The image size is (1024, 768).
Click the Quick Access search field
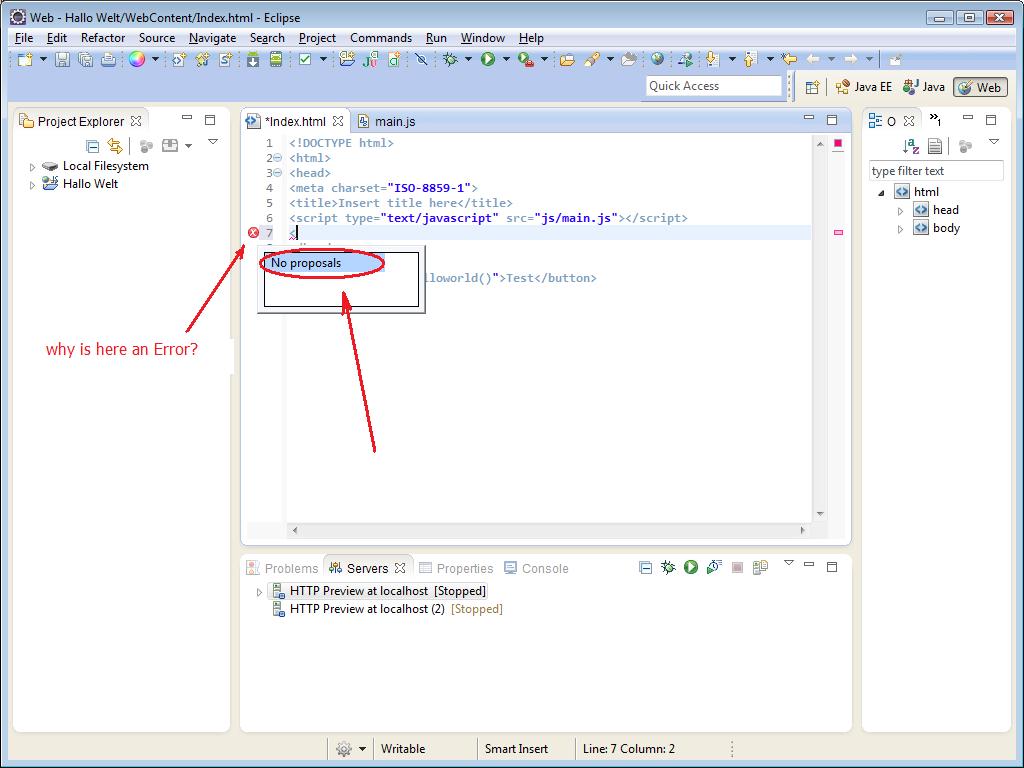(714, 86)
